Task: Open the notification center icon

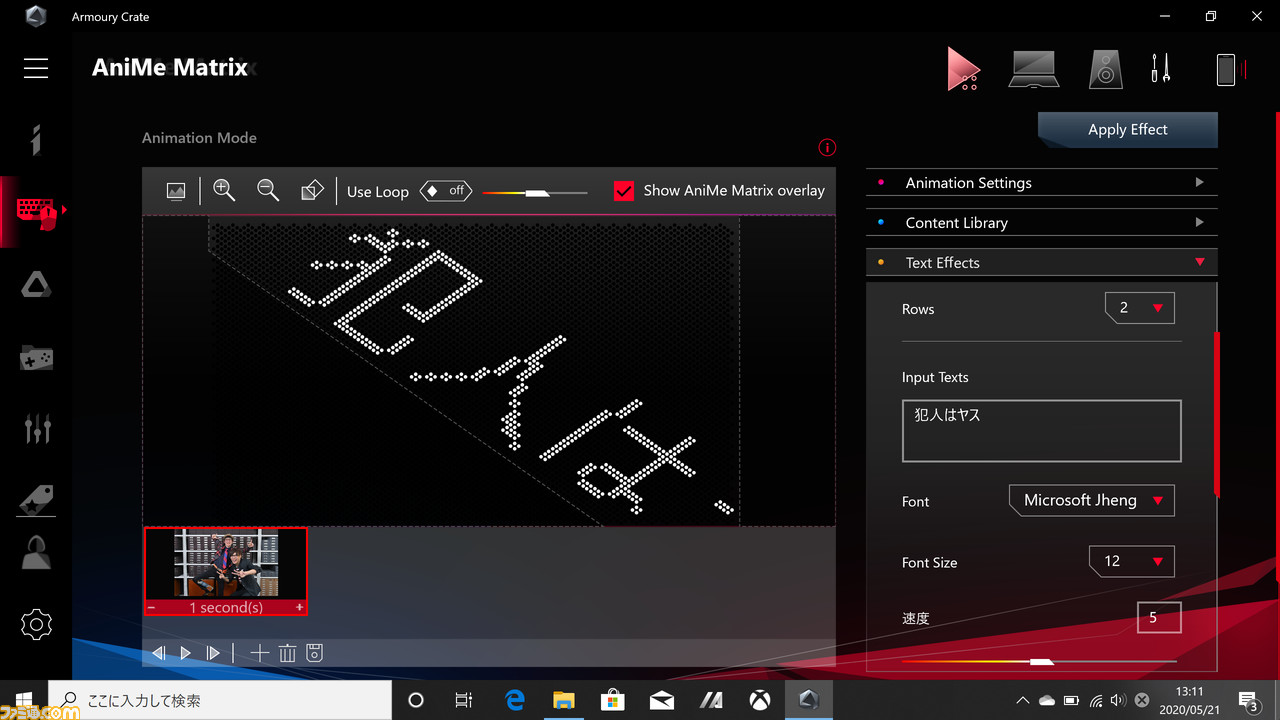Action: pyautogui.click(x=1249, y=701)
